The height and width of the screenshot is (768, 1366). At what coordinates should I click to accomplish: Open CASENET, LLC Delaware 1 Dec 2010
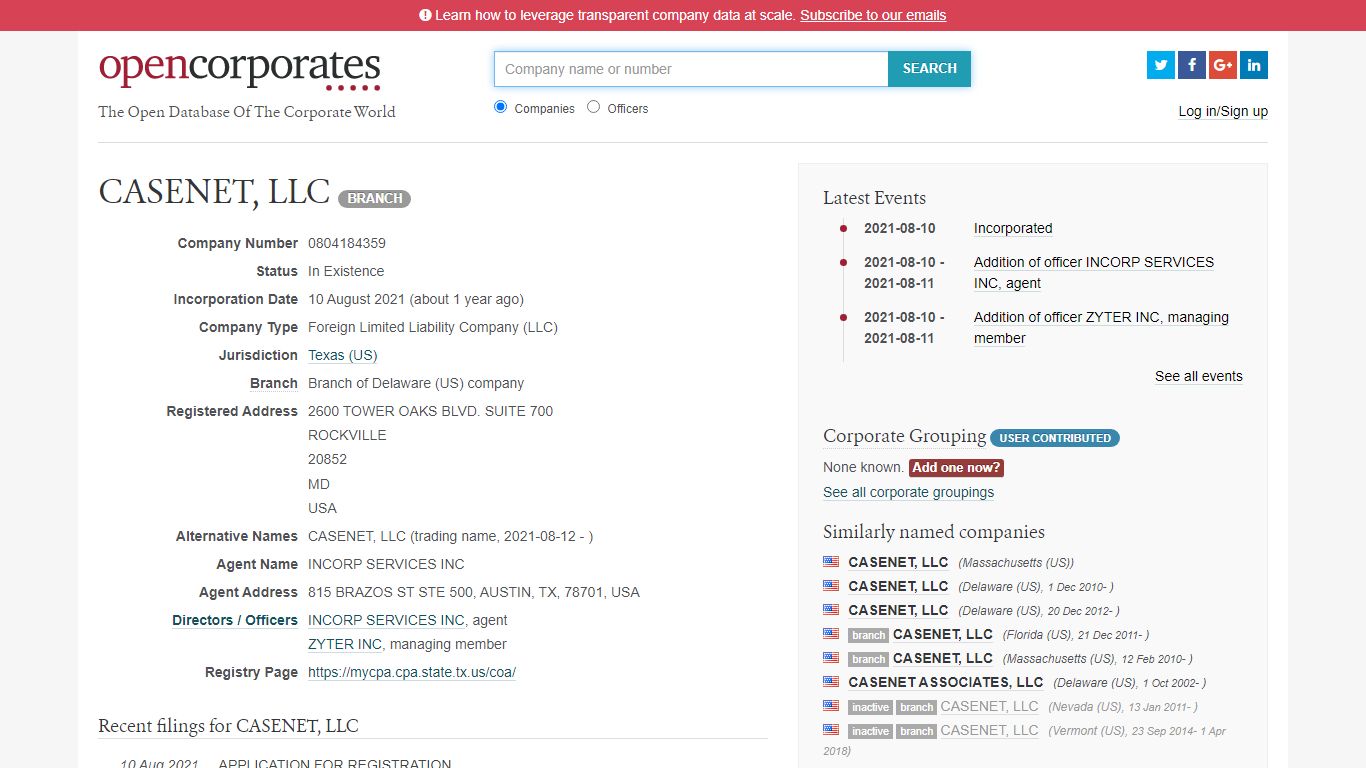(x=898, y=586)
